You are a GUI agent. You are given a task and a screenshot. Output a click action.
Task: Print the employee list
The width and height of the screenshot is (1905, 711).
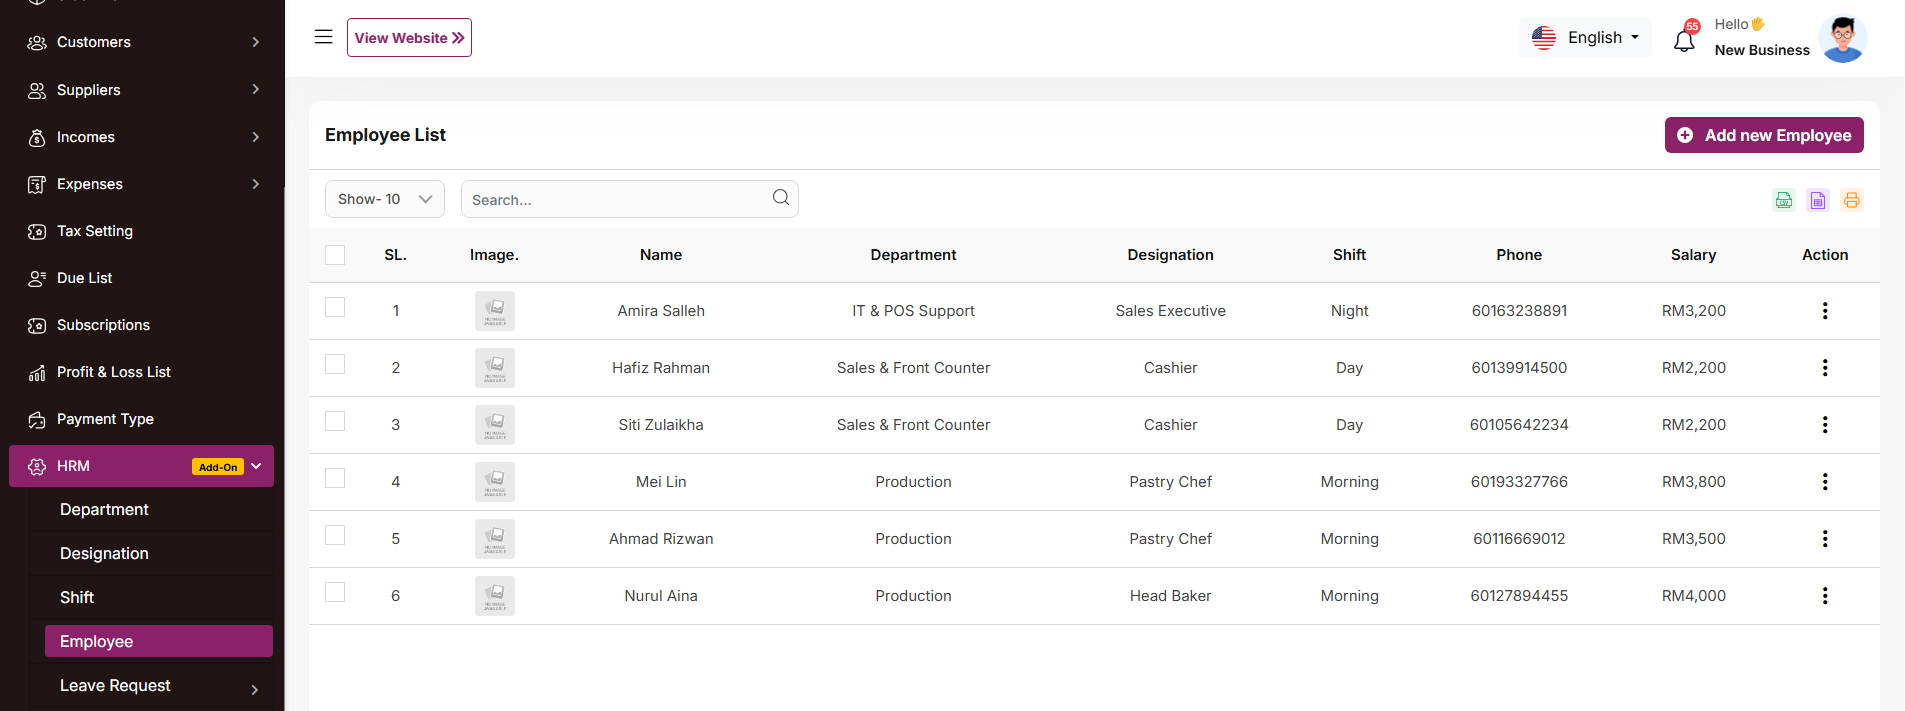(x=1851, y=200)
